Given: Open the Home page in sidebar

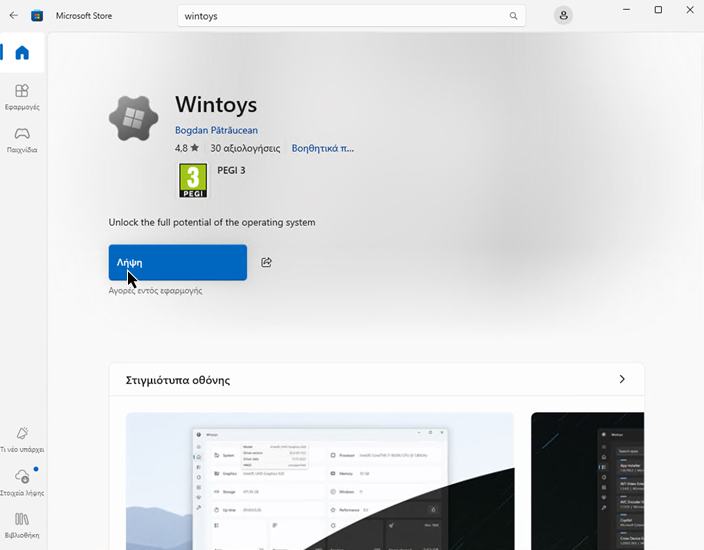Looking at the screenshot, I should click(x=22, y=53).
